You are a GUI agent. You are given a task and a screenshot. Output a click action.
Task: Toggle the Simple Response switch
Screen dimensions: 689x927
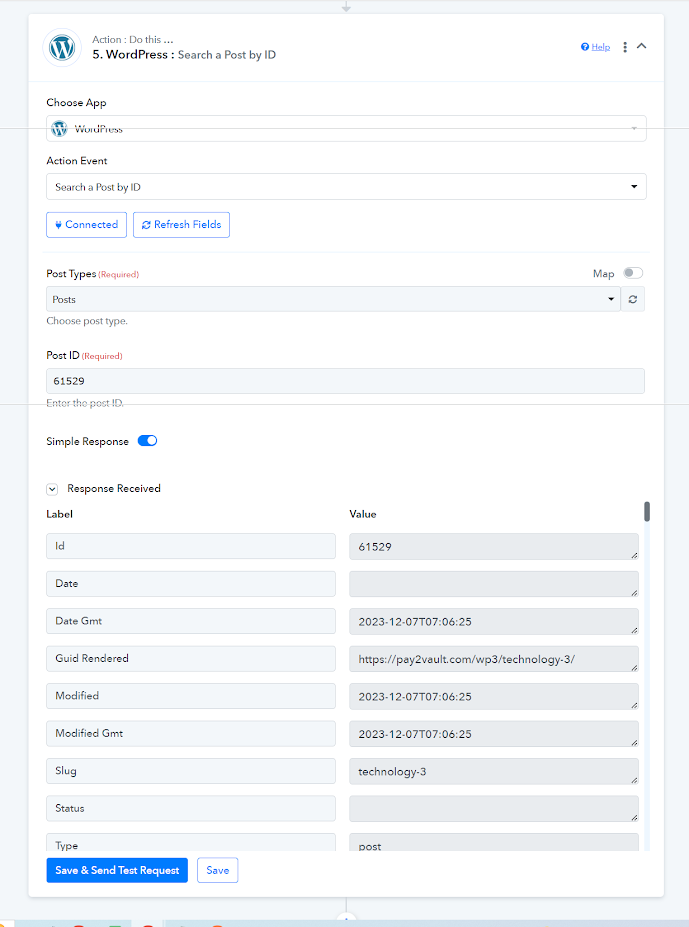tap(147, 441)
